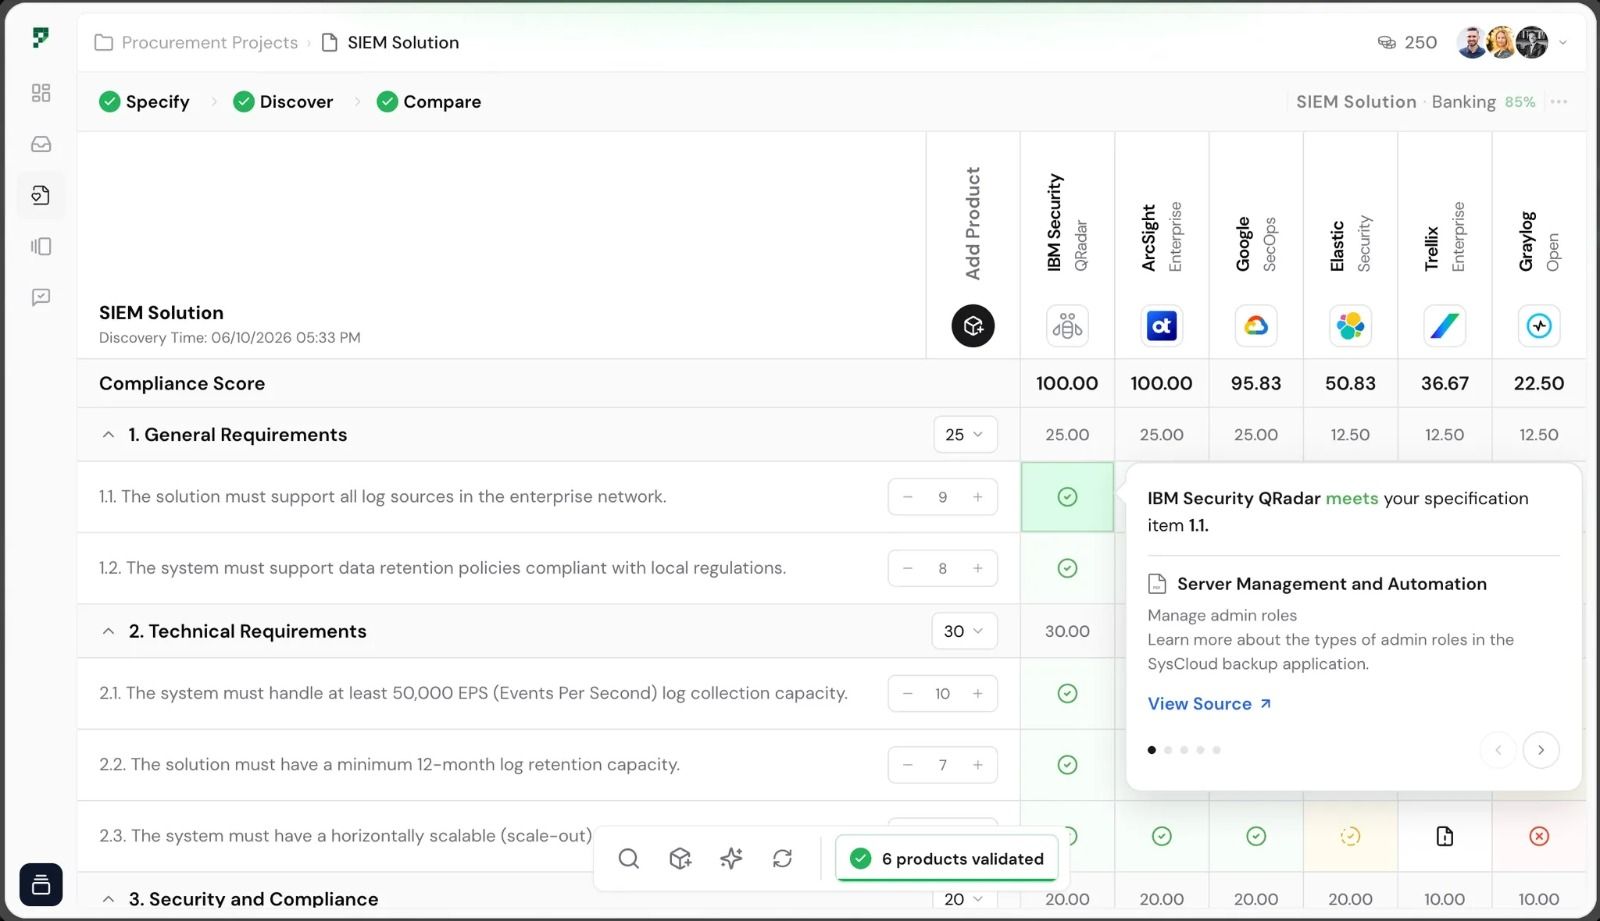
Task: Open the team members dropdown arrow
Action: click(1563, 43)
